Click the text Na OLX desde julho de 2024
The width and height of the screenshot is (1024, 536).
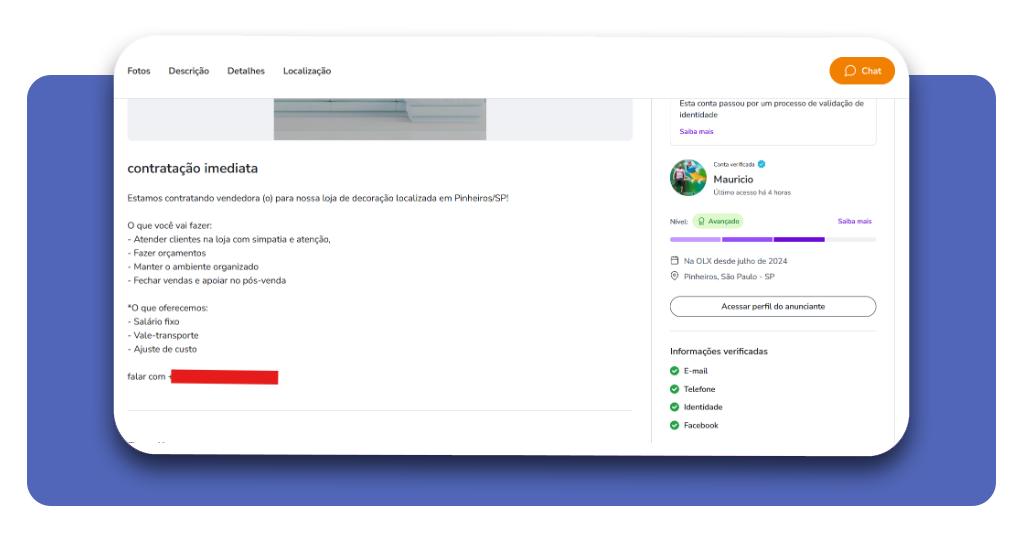point(735,261)
